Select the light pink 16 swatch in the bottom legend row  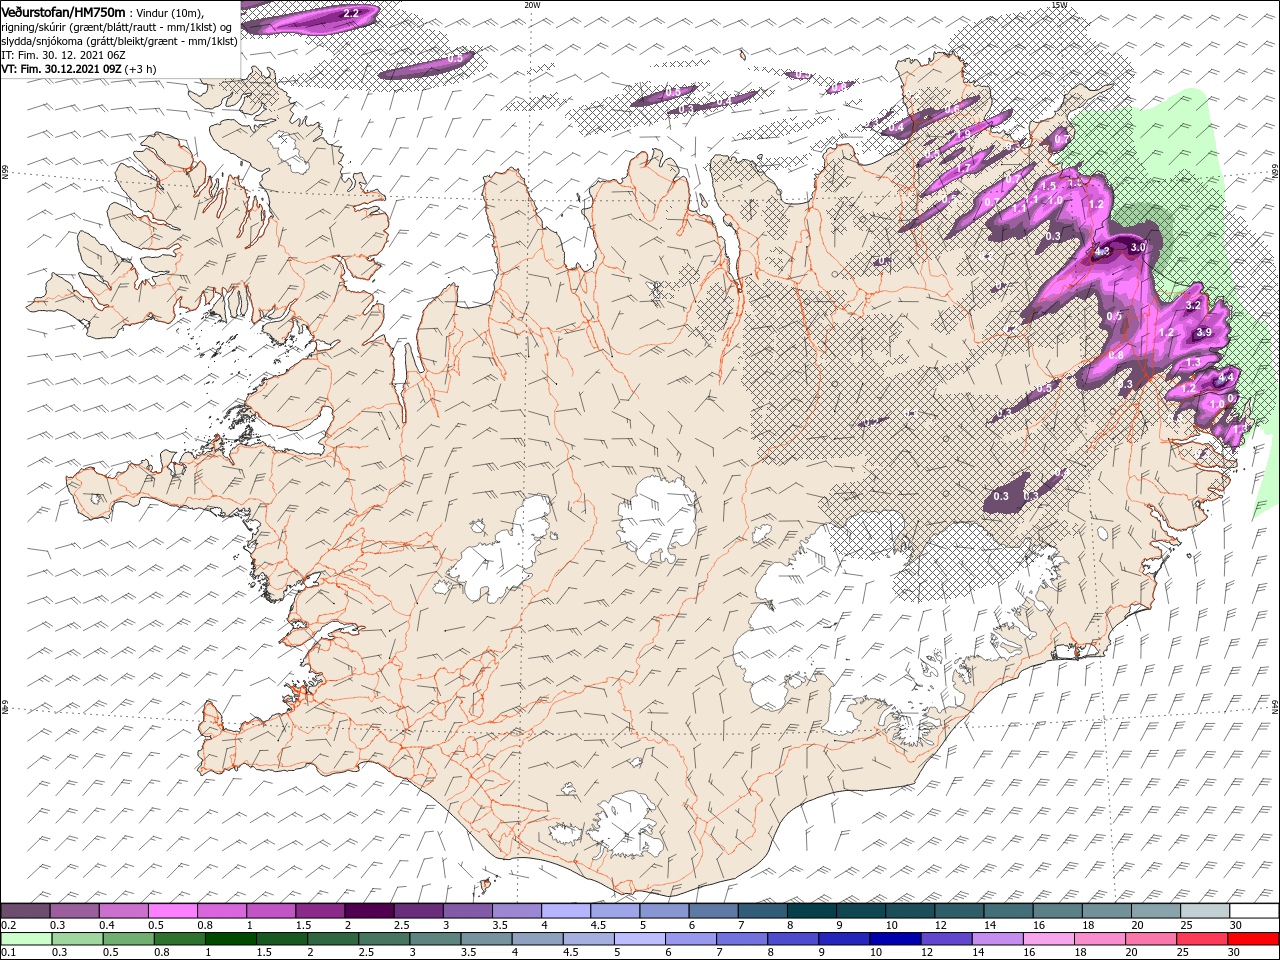[x=1050, y=938]
